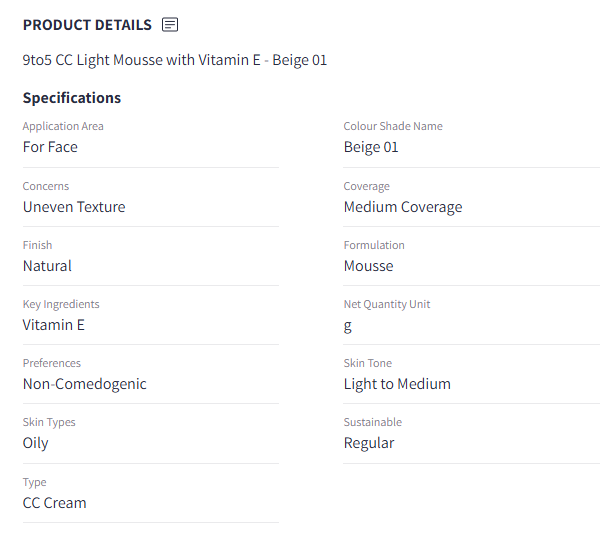Select the 'For Face' application area value
Image resolution: width=609 pixels, height=550 pixels.
click(x=50, y=147)
